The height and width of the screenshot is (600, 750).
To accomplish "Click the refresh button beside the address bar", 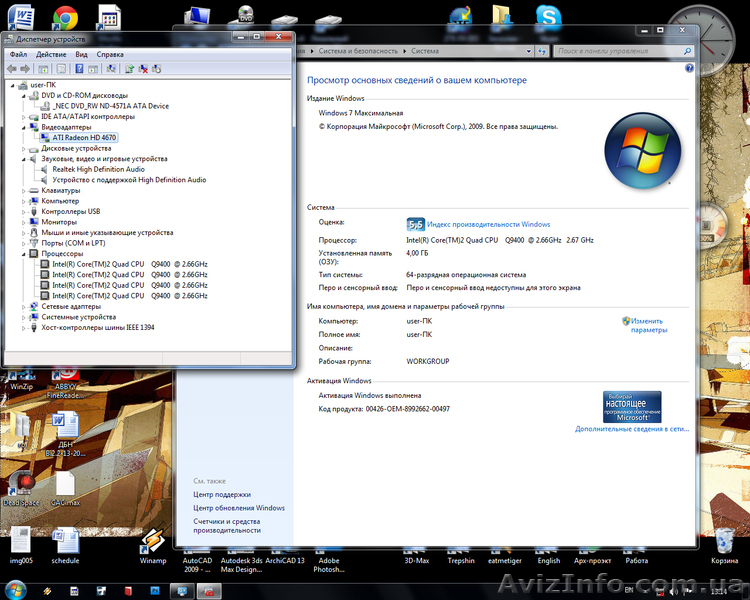I will 542,51.
